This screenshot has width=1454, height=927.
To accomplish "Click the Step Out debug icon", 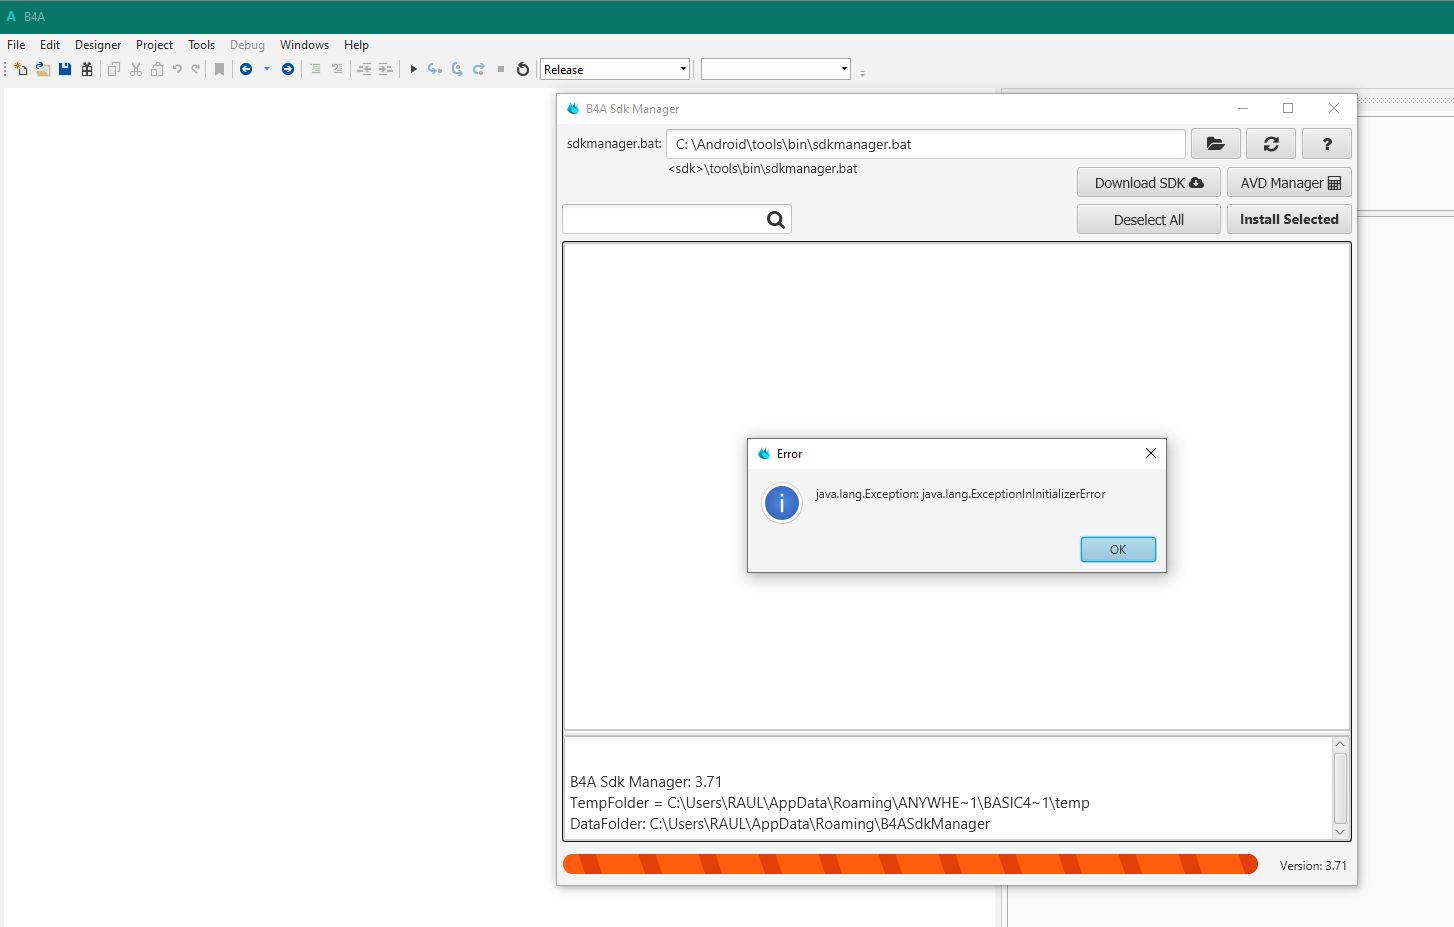I will pos(479,69).
